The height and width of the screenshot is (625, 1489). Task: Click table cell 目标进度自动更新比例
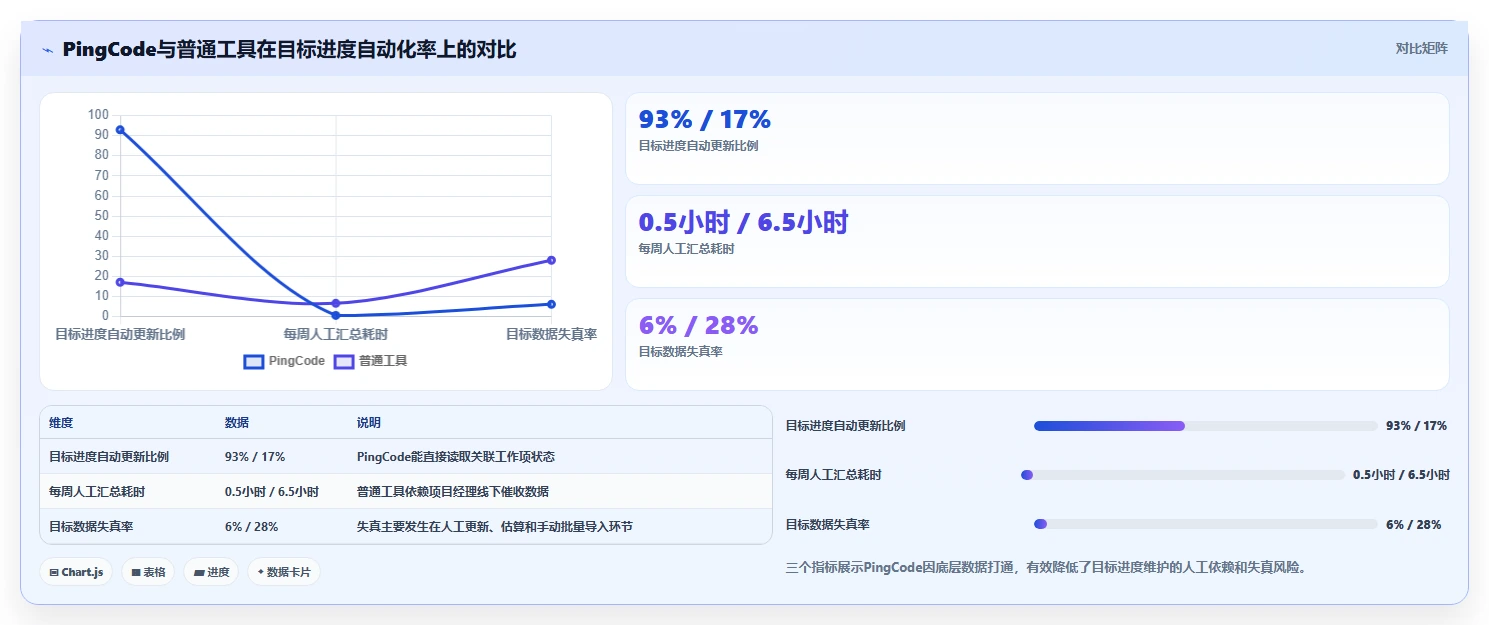(x=109, y=457)
